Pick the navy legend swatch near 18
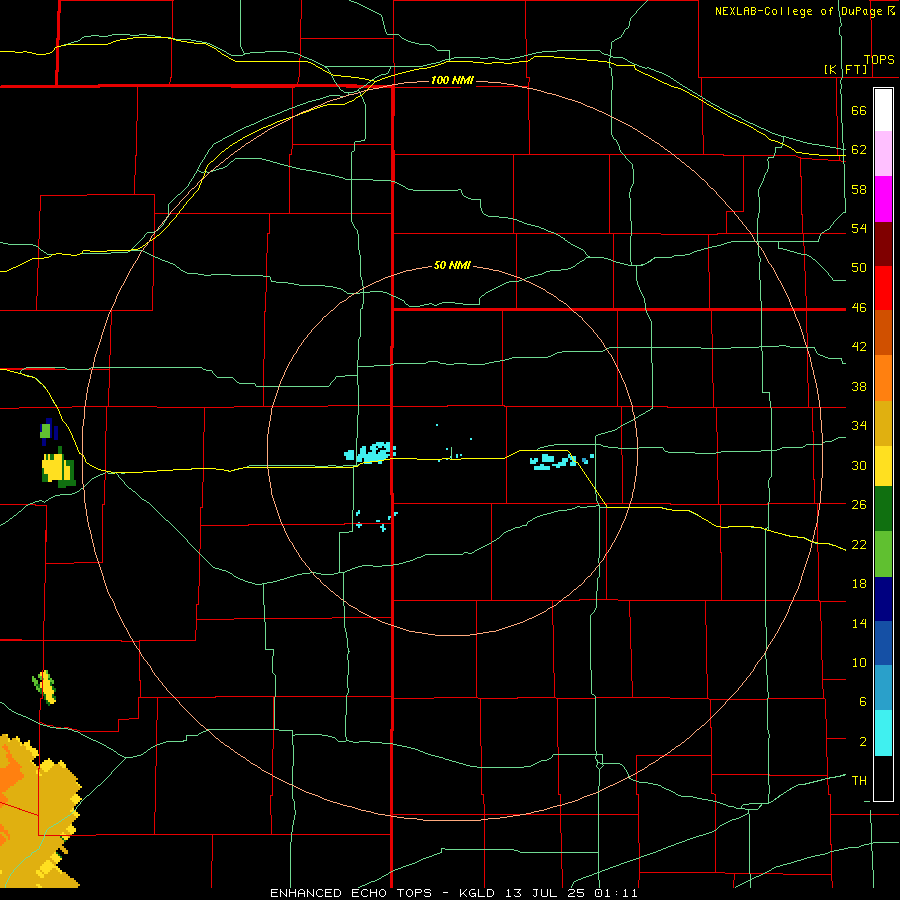This screenshot has height=900, width=900. pyautogui.click(x=883, y=599)
